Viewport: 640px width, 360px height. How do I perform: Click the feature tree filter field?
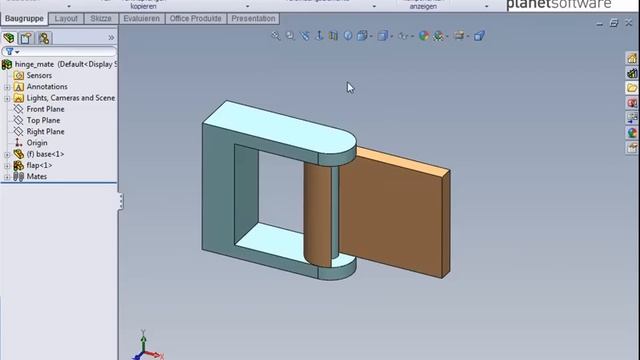click(59, 51)
